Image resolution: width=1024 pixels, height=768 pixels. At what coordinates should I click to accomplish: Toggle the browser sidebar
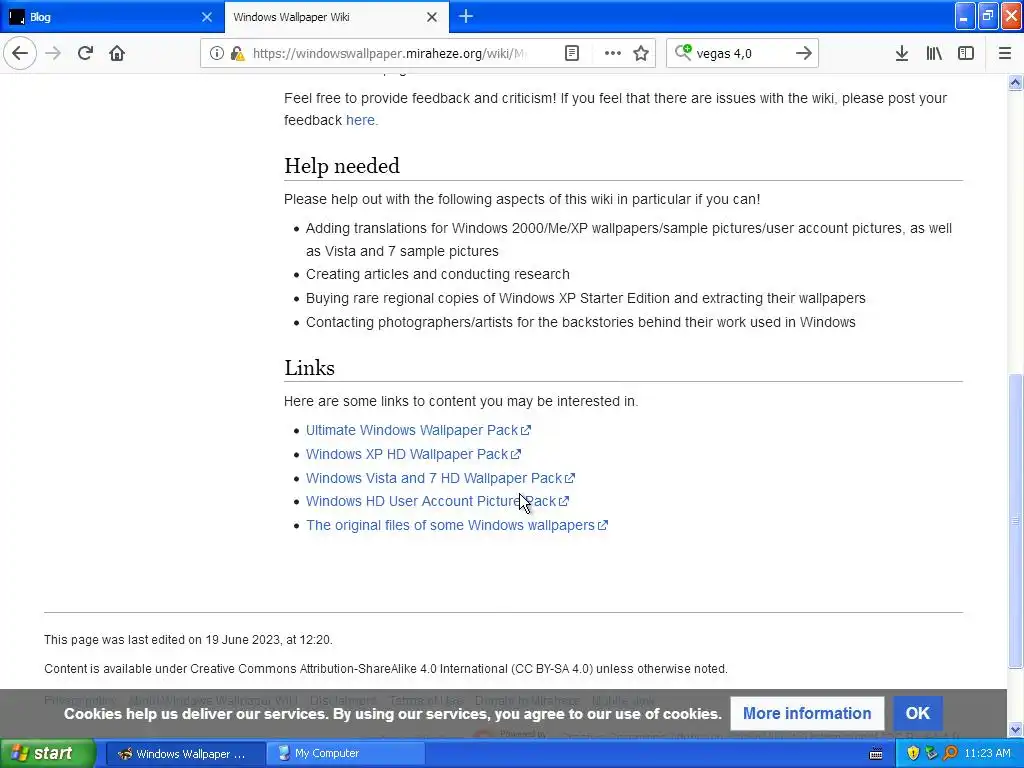pos(966,53)
